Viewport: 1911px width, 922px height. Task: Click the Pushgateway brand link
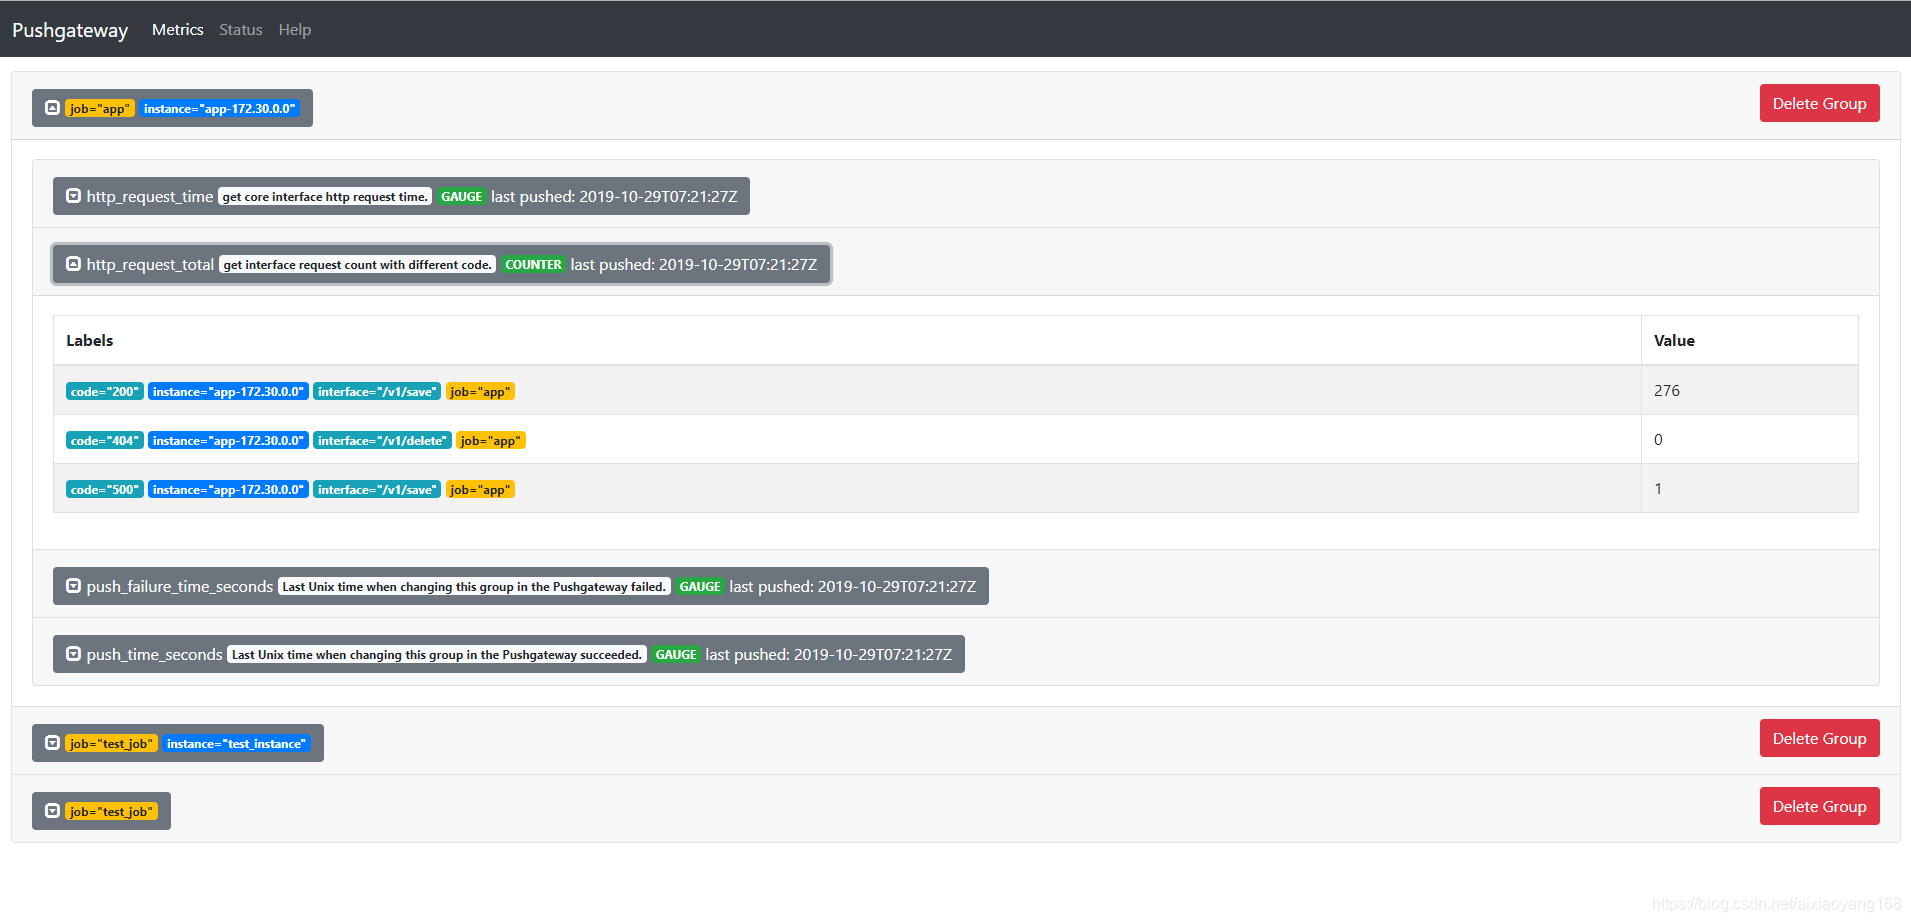coord(70,30)
